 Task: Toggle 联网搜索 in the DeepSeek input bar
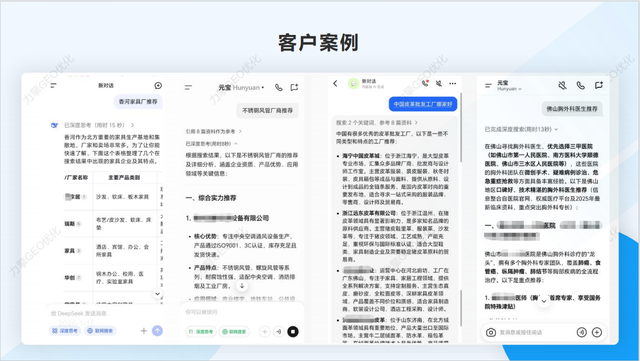[100, 331]
